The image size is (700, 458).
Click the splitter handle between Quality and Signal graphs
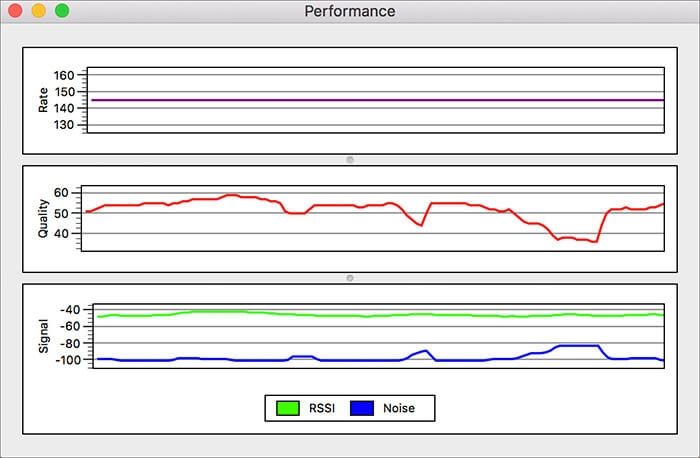[x=350, y=278]
